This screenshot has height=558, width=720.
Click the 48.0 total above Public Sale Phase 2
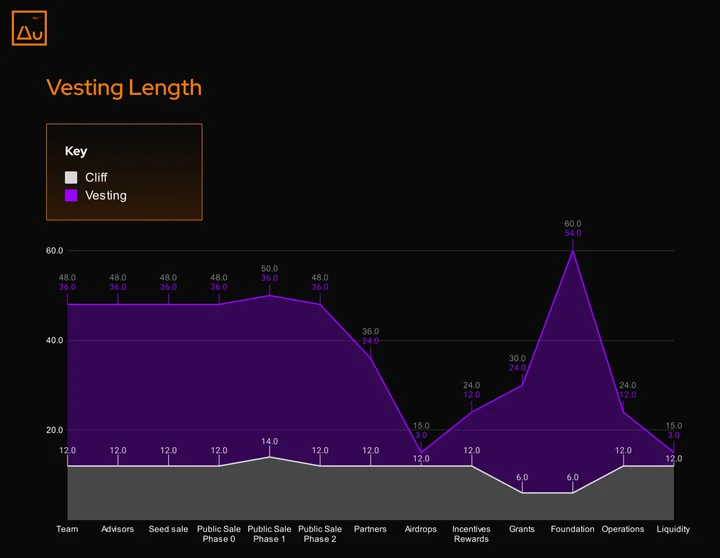320,277
